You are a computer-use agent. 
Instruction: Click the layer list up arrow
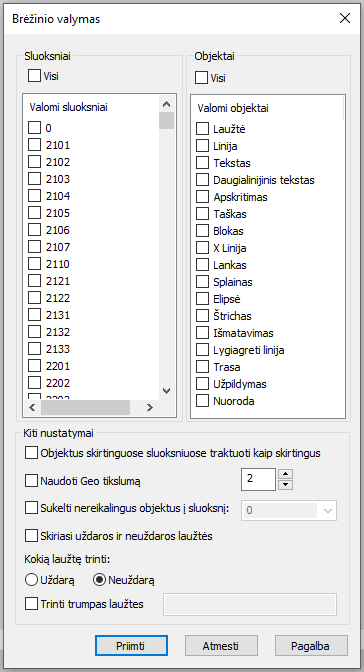click(x=166, y=104)
